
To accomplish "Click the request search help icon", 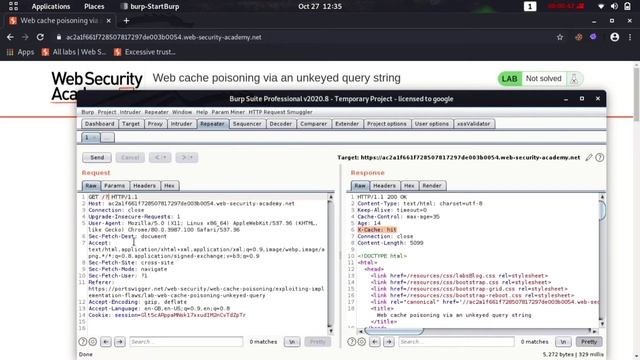I will [83, 342].
